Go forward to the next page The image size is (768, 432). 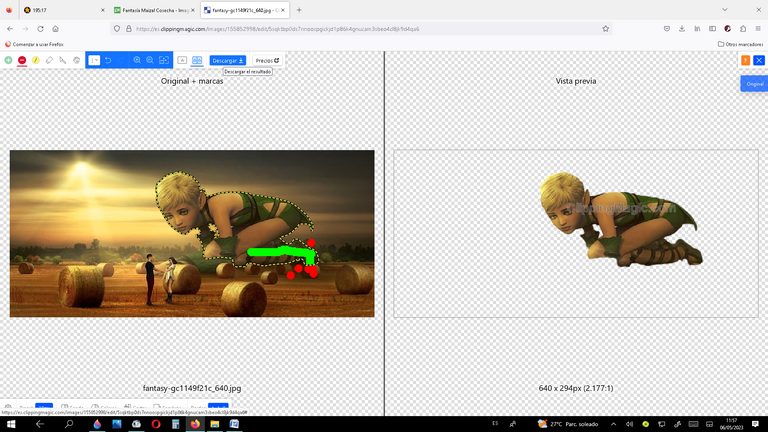pos(25,29)
